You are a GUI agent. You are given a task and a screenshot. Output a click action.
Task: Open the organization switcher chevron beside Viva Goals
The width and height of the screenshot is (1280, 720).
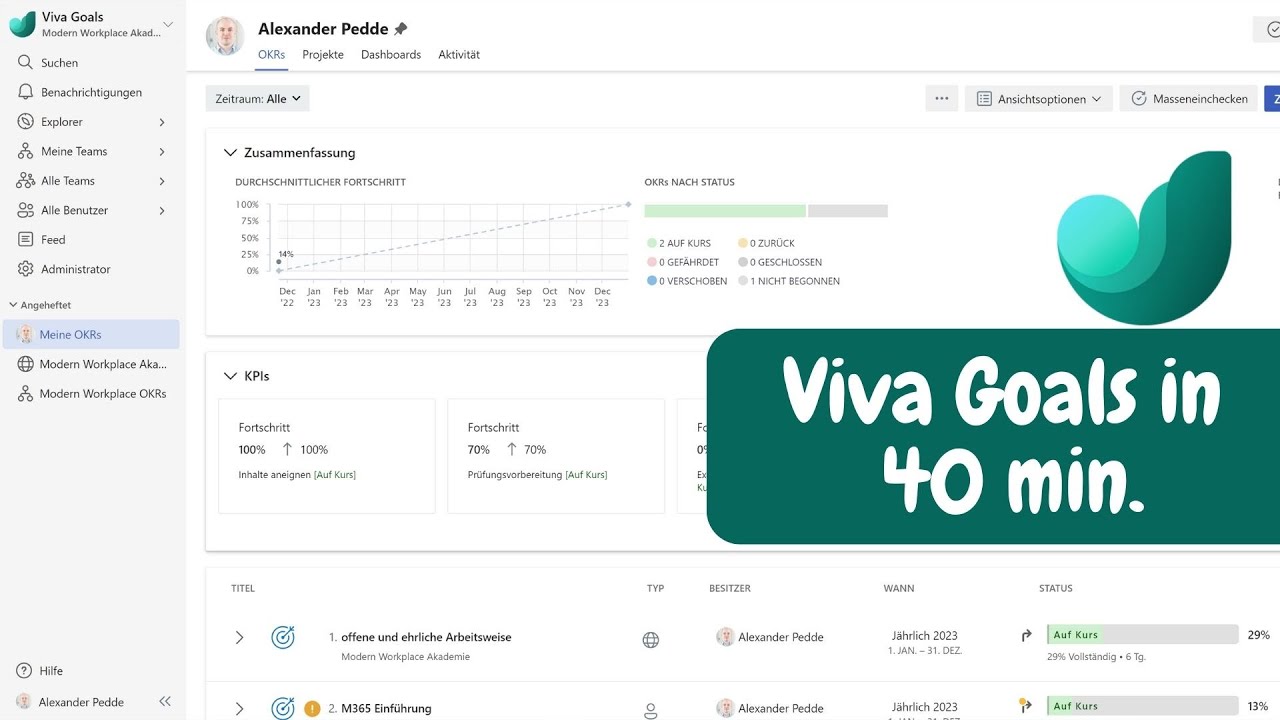click(x=167, y=24)
